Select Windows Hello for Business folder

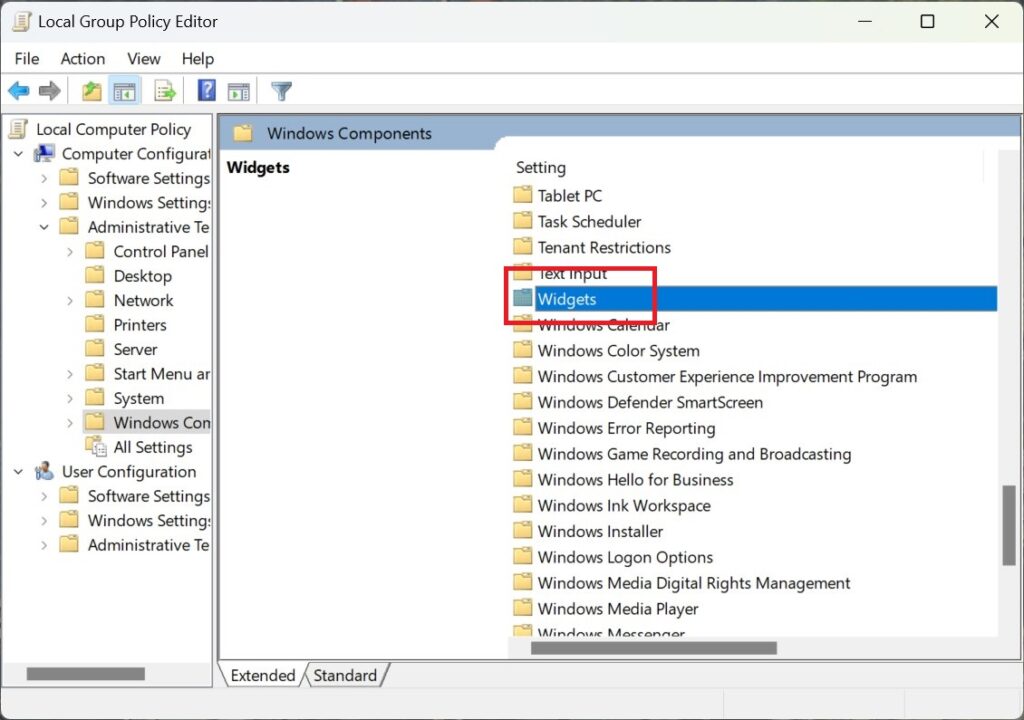tap(635, 480)
